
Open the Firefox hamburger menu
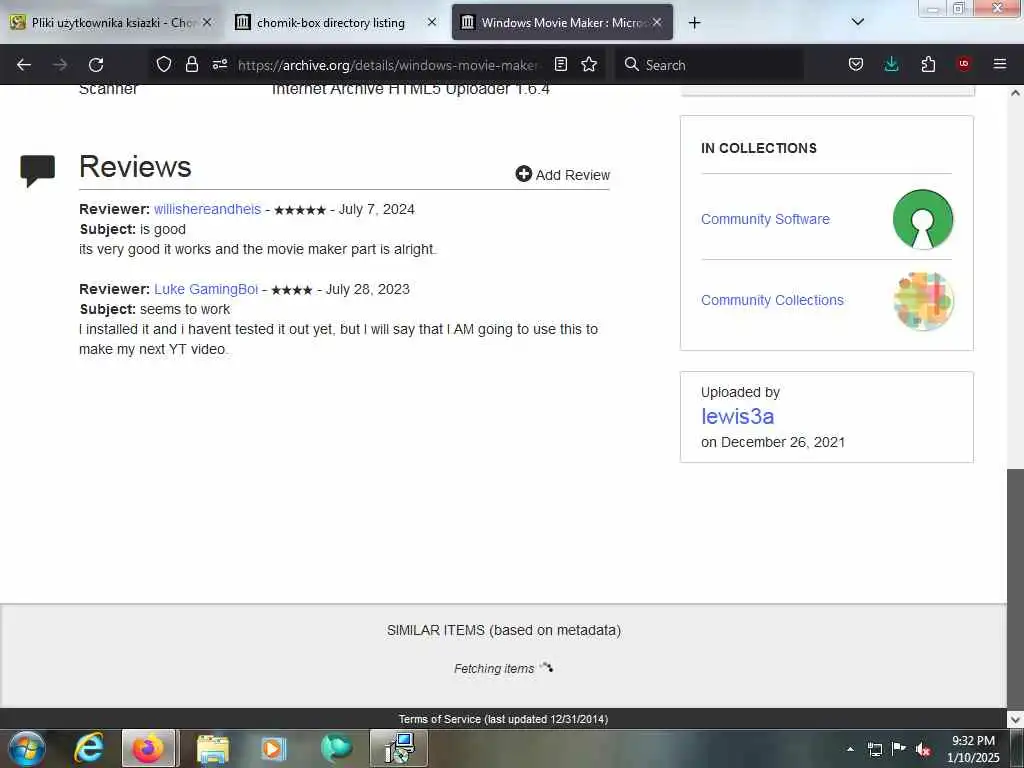click(999, 64)
